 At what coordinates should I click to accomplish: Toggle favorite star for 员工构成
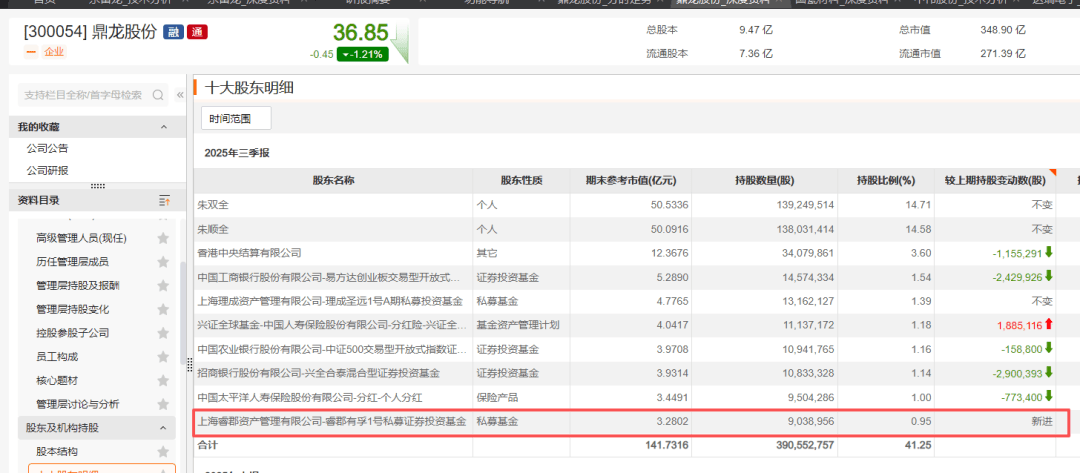click(x=162, y=357)
